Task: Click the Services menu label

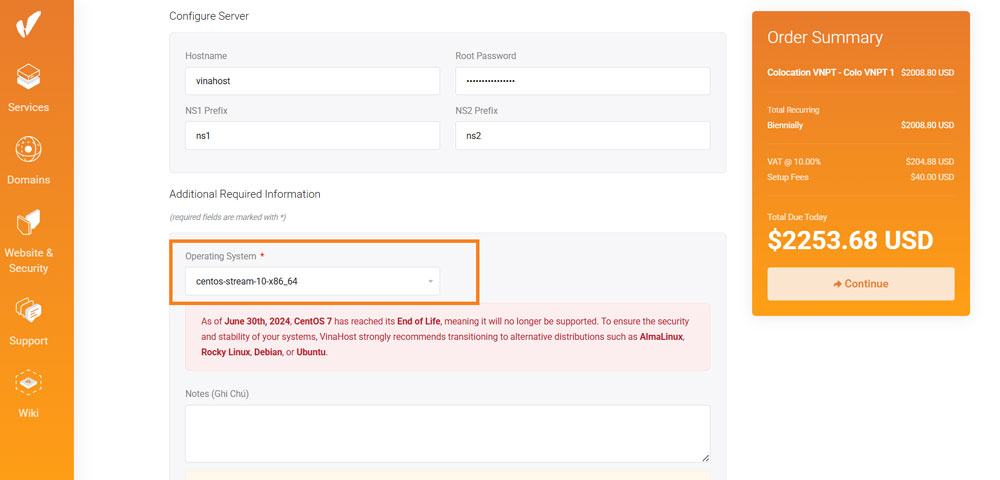Action: (28, 107)
